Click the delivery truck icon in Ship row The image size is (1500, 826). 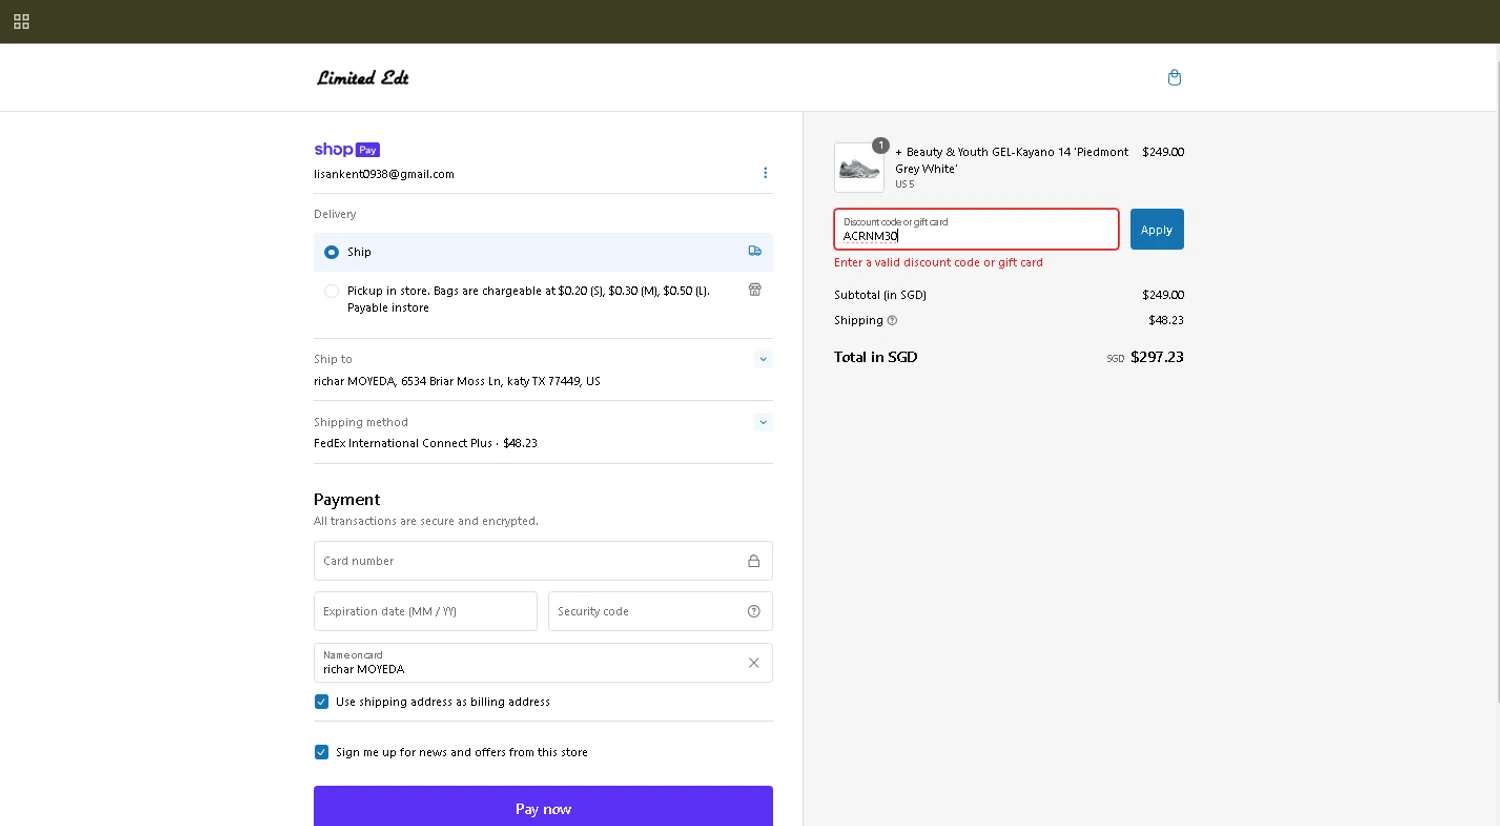click(x=755, y=251)
